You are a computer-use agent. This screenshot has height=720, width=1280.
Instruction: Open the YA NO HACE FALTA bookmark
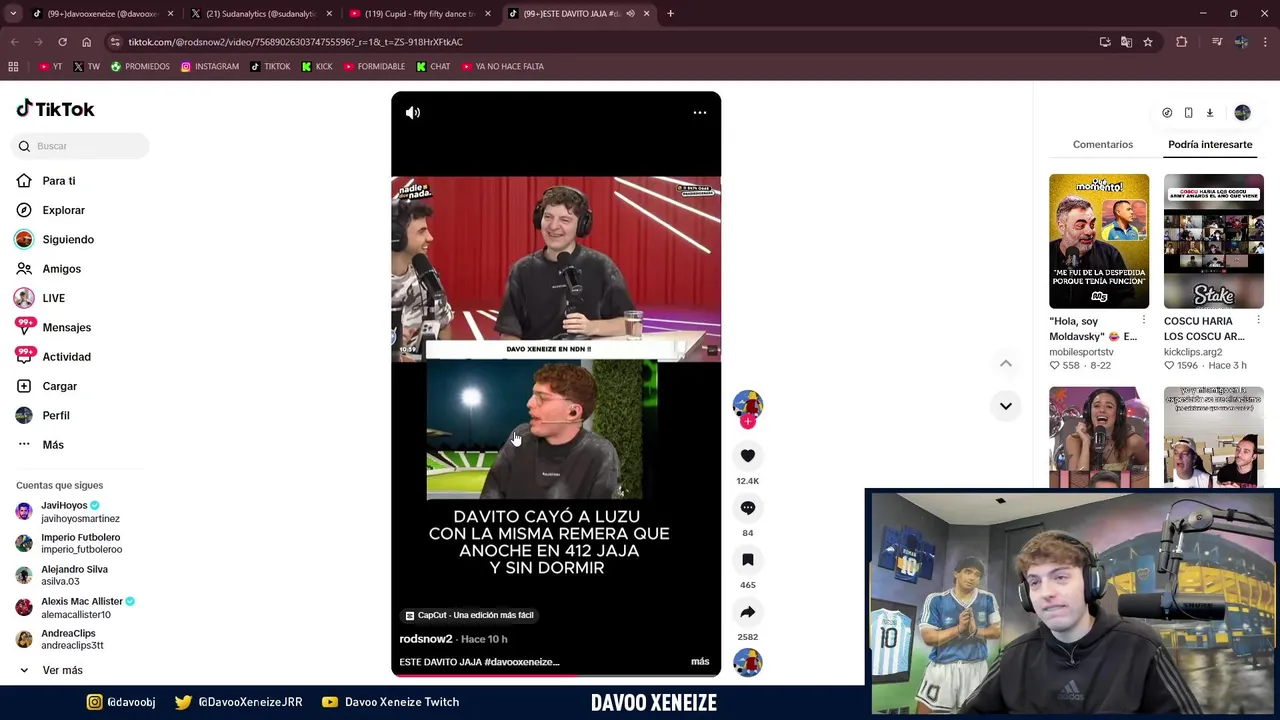(x=501, y=67)
